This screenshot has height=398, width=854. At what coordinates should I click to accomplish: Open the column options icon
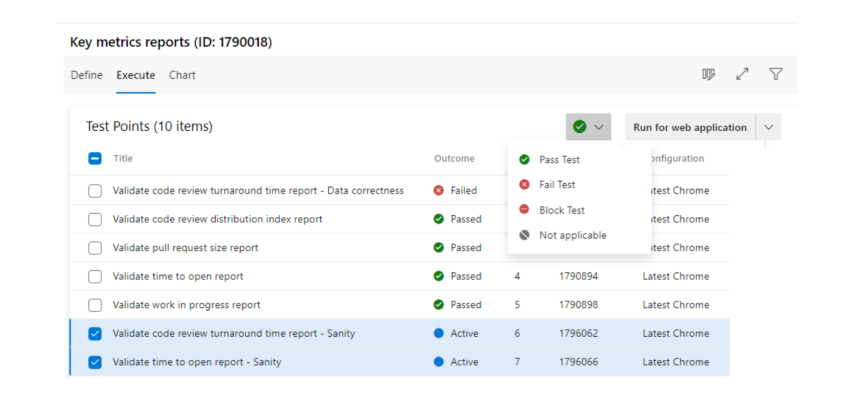pyautogui.click(x=708, y=75)
